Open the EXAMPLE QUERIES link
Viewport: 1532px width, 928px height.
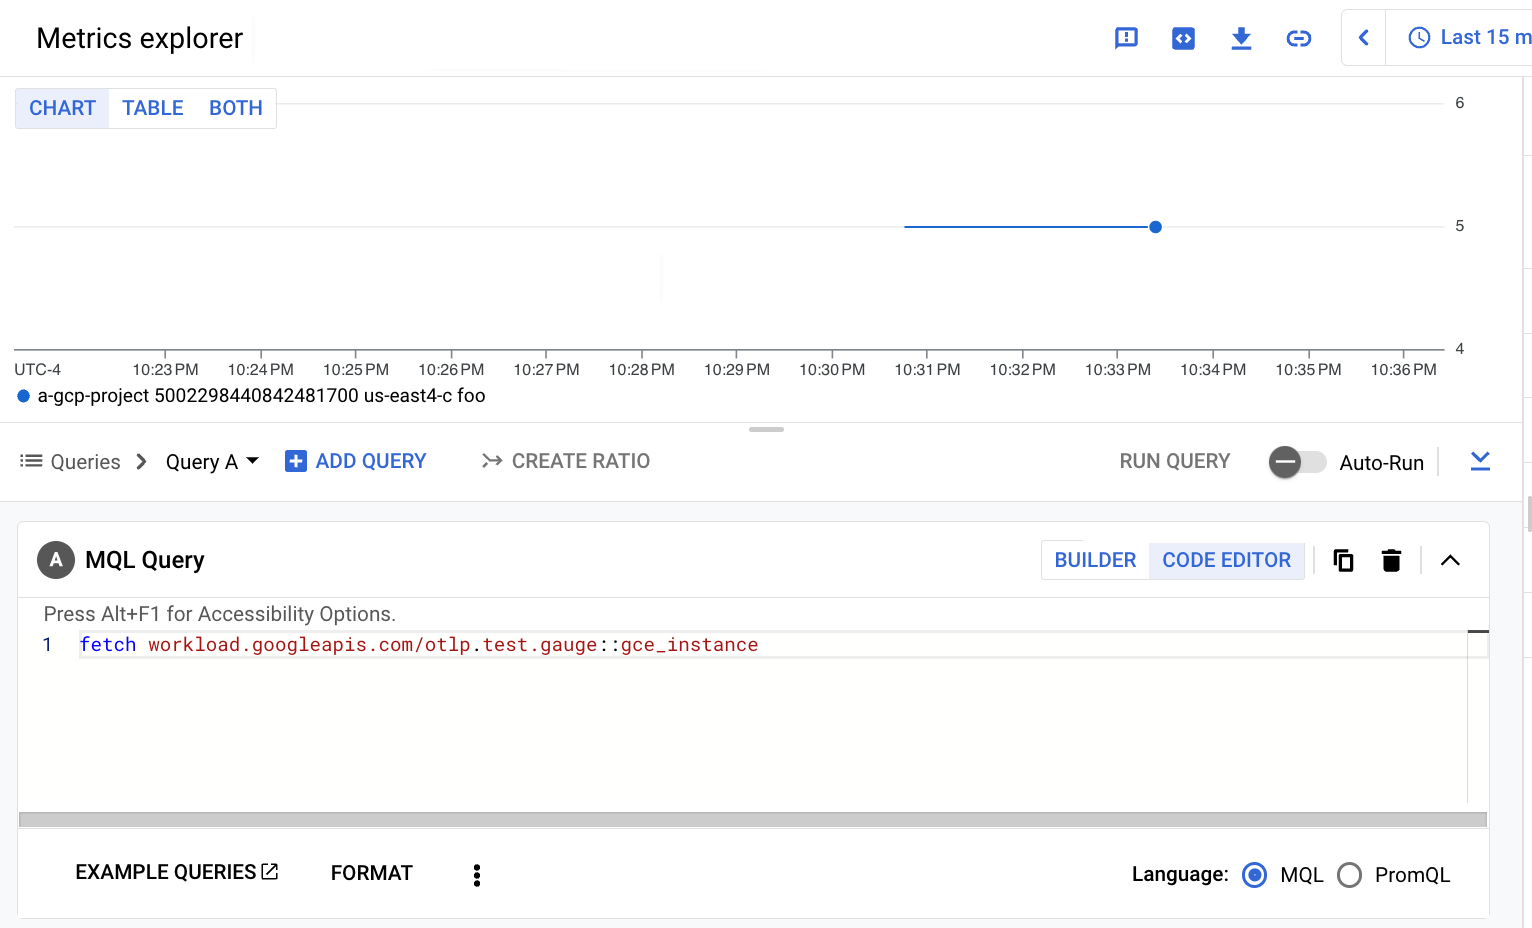(x=177, y=872)
